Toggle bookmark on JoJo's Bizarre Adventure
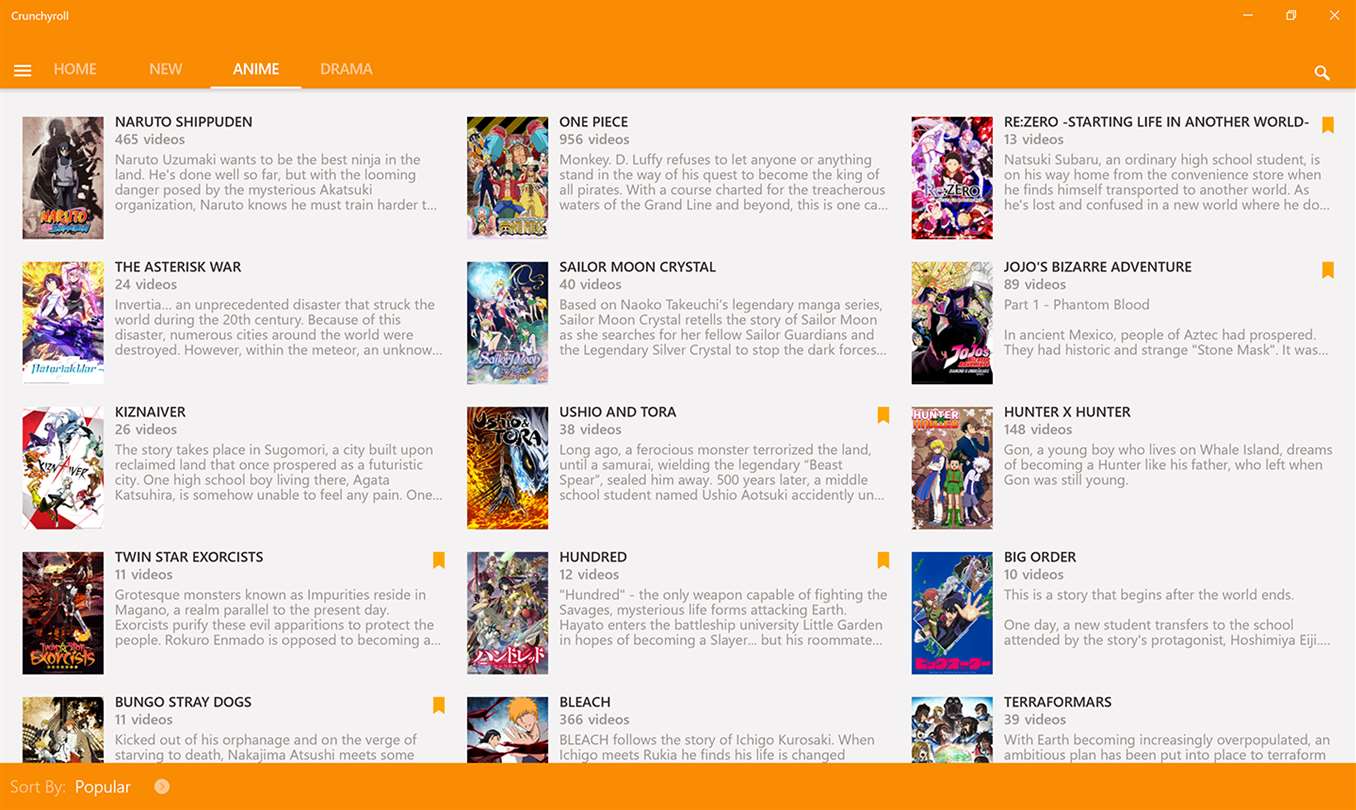Image resolution: width=1356 pixels, height=810 pixels. pyautogui.click(x=1328, y=270)
